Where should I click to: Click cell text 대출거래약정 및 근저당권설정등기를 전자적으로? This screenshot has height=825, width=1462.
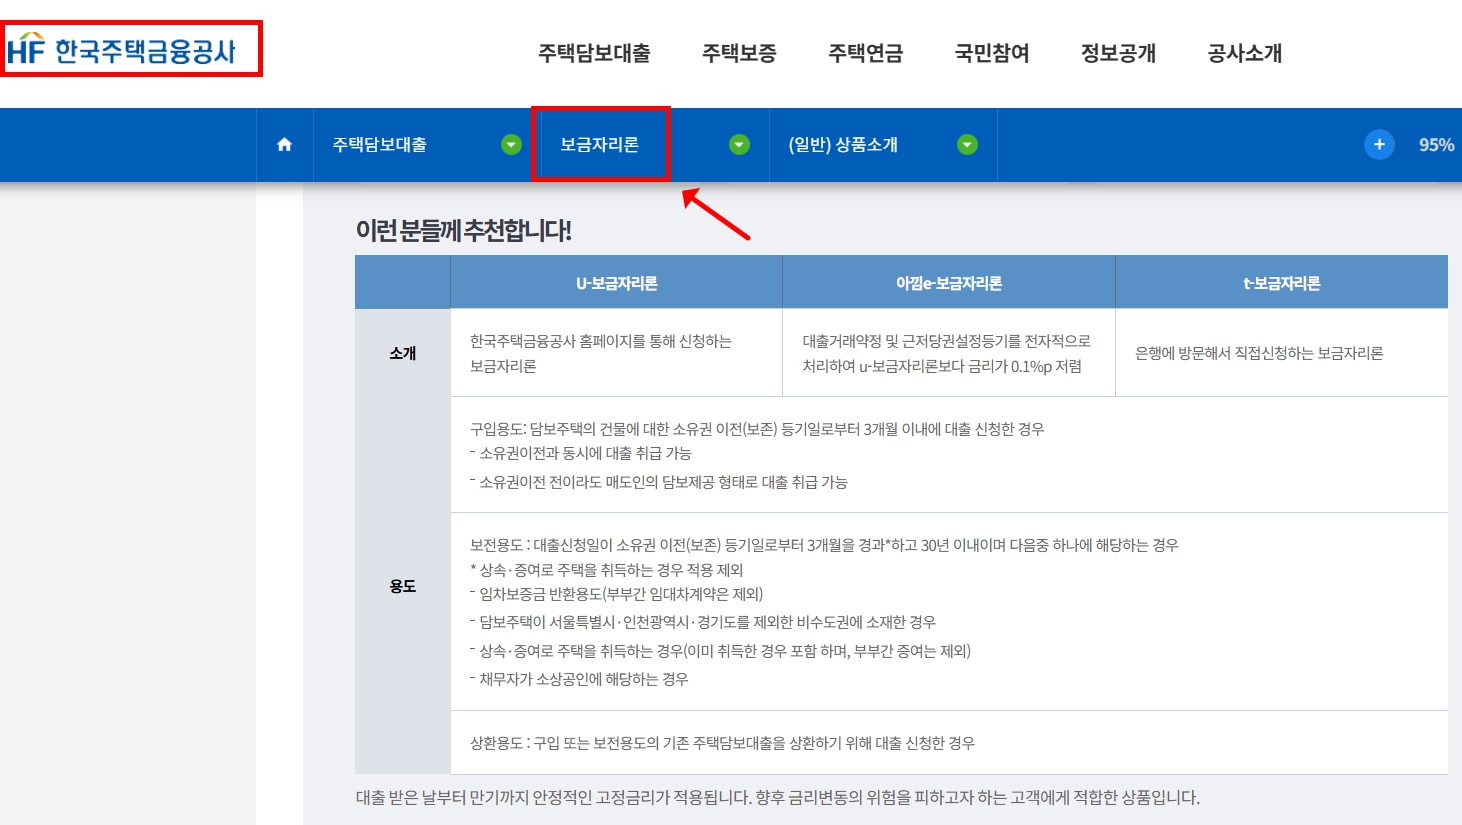click(946, 341)
